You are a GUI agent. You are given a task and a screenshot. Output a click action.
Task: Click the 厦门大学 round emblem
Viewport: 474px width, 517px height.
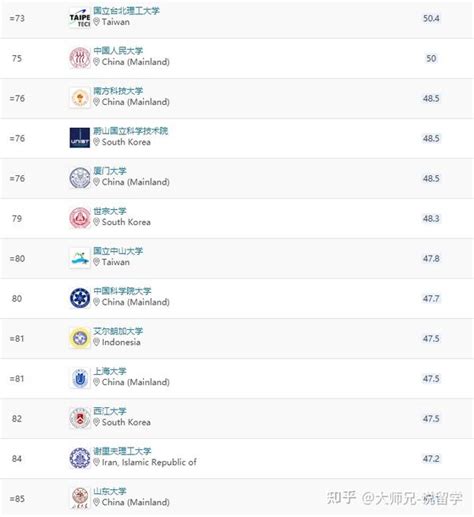tap(80, 178)
